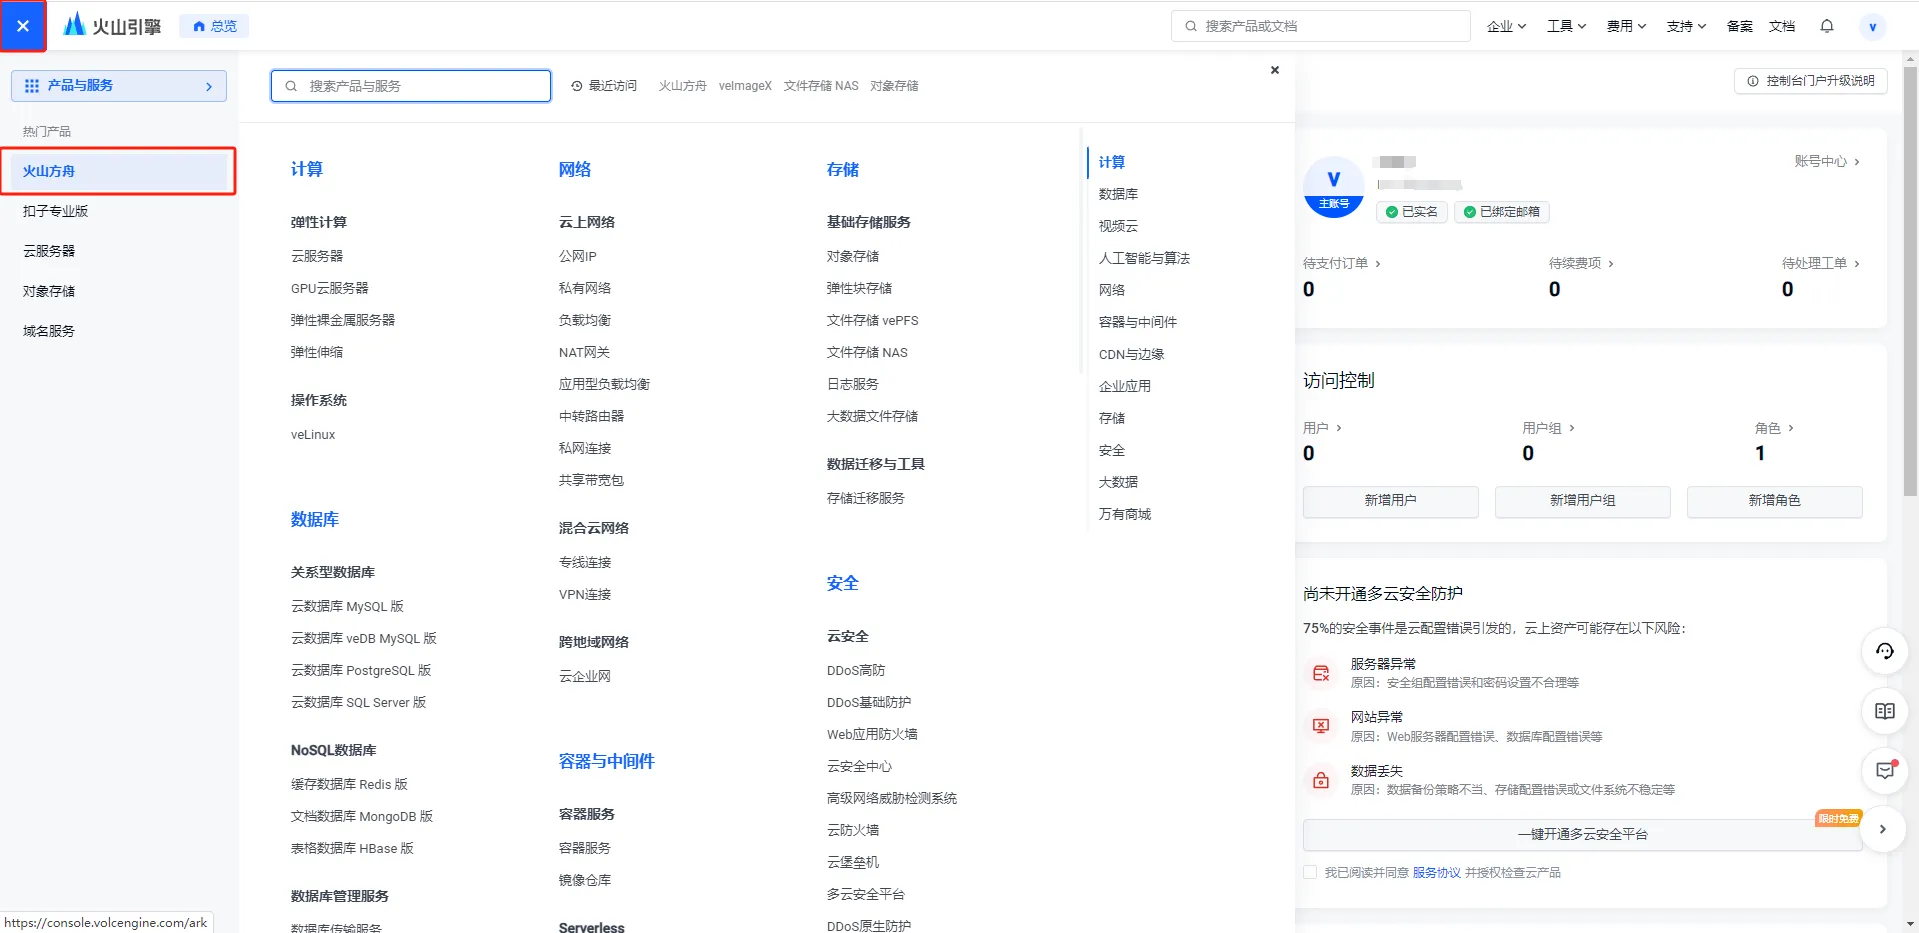Open the customer service headset icon
The image size is (1919, 933).
(1884, 652)
